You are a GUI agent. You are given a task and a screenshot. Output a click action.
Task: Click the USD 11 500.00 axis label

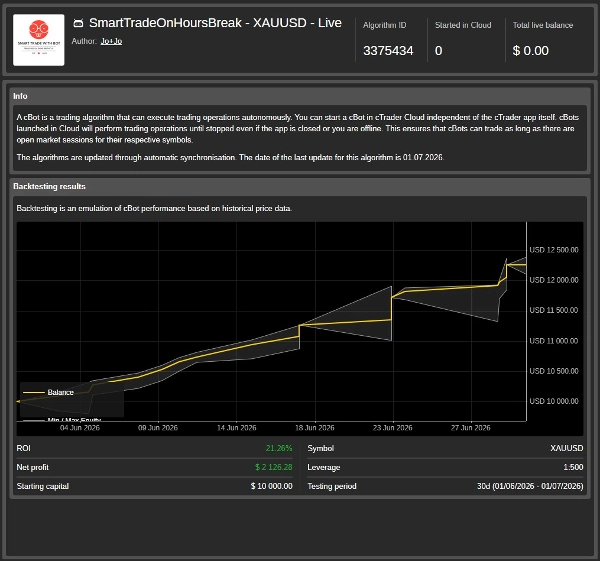tap(554, 310)
